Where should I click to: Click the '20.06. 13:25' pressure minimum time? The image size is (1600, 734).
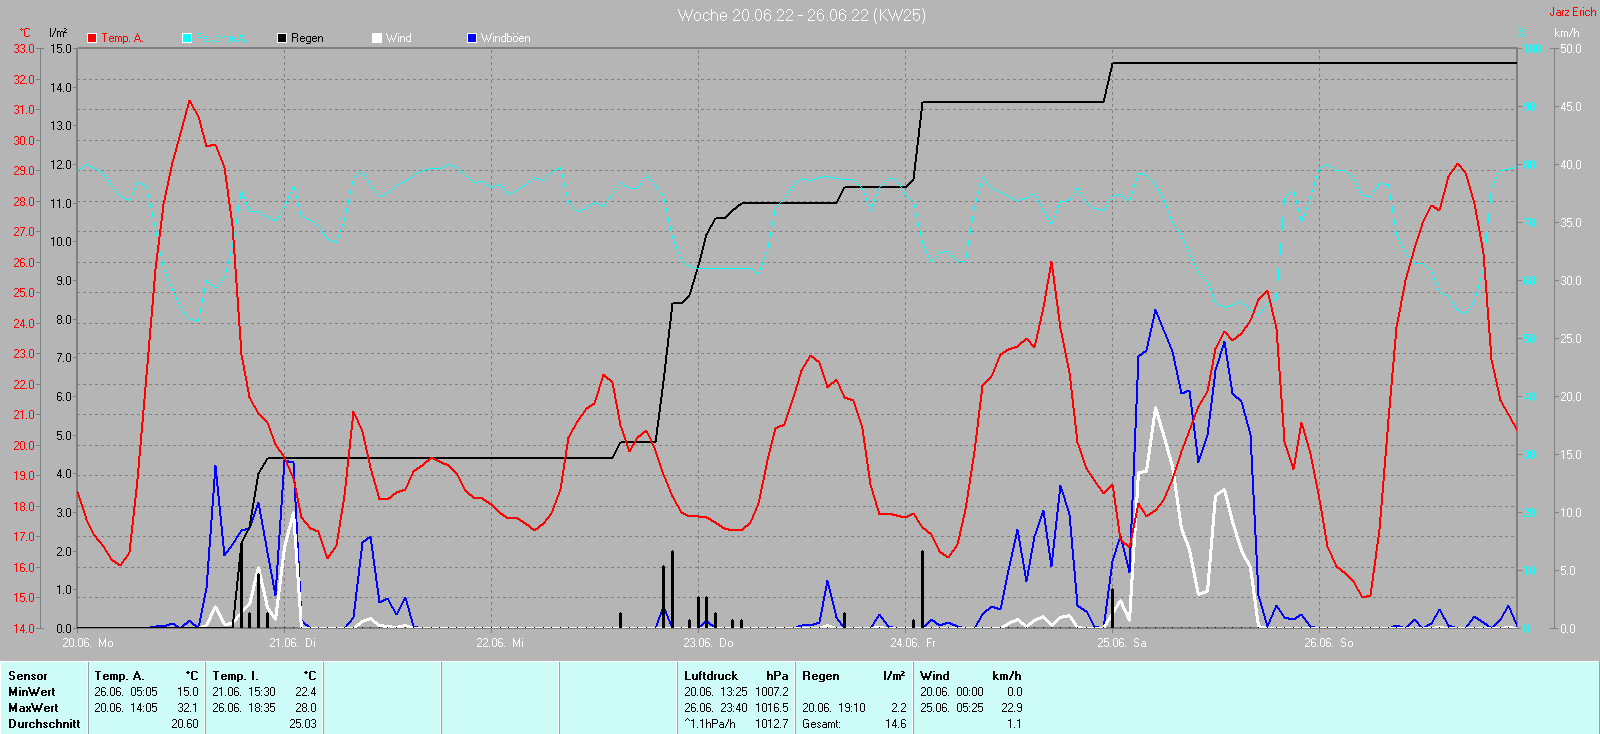[716, 692]
